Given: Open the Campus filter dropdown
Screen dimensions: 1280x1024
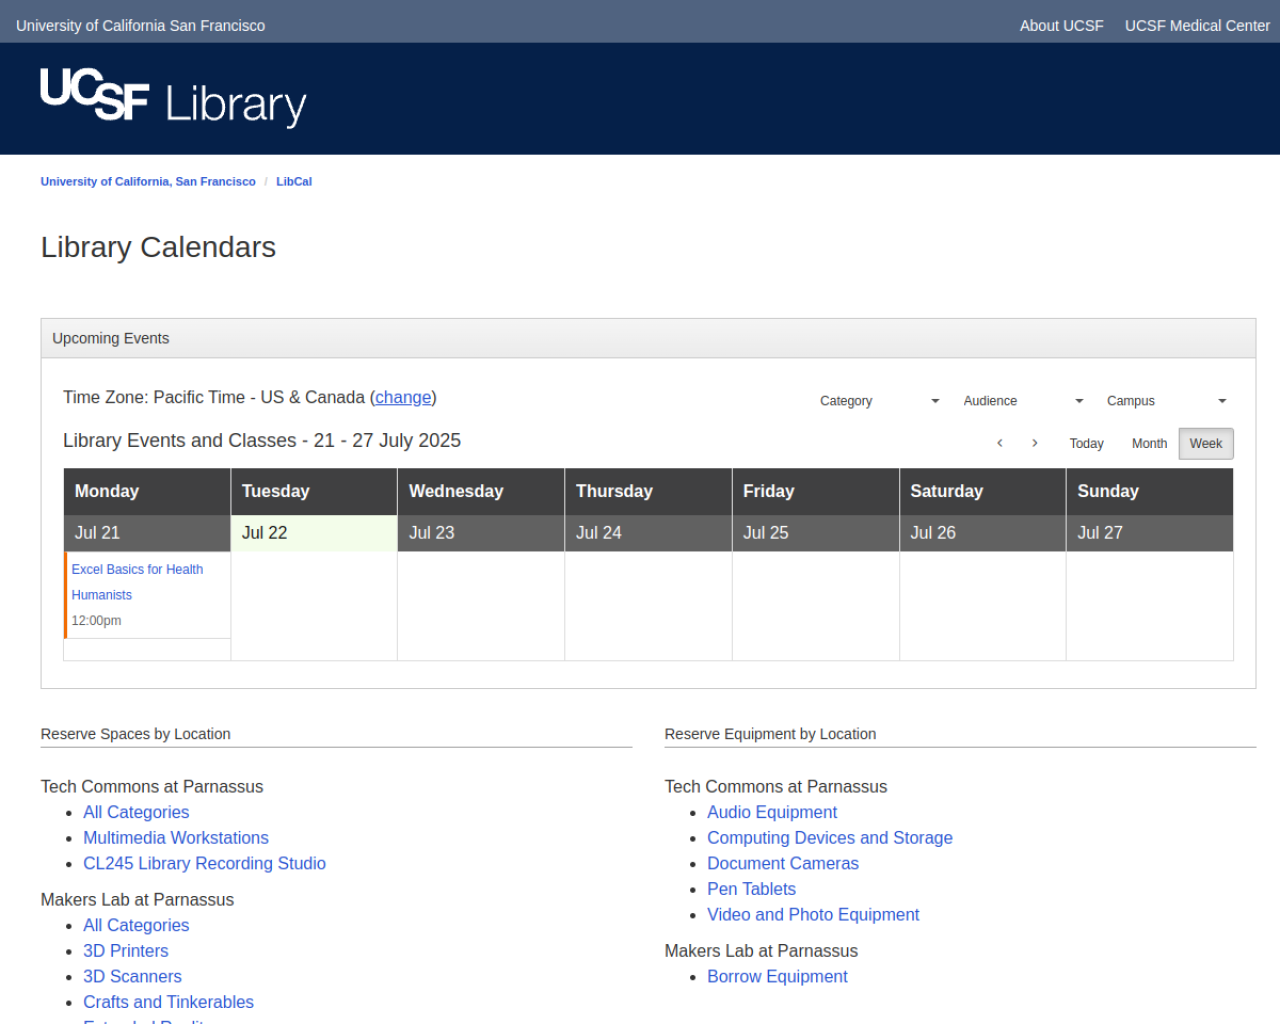Looking at the screenshot, I should [x=1166, y=401].
